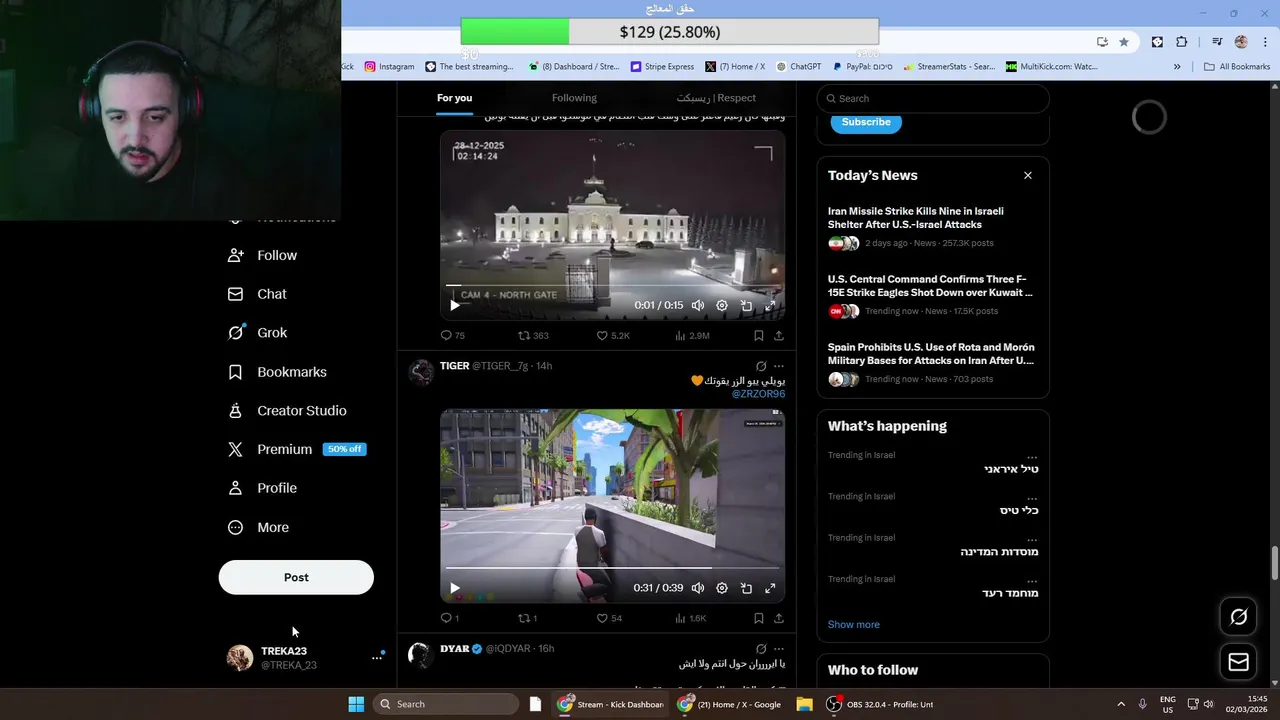Open settings gear on TIGER's video
Screen dimensions: 1280x720
[722, 588]
